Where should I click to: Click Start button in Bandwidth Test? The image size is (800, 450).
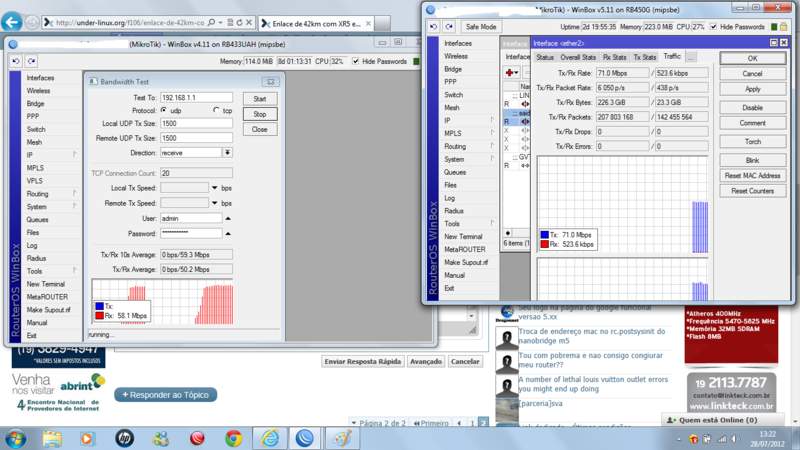pyautogui.click(x=260, y=99)
